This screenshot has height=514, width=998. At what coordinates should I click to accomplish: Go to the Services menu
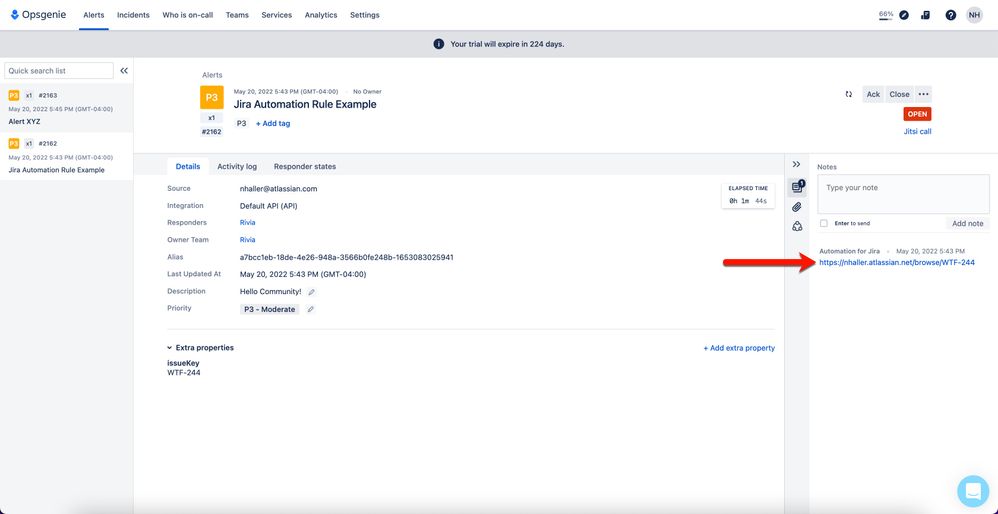pos(277,15)
